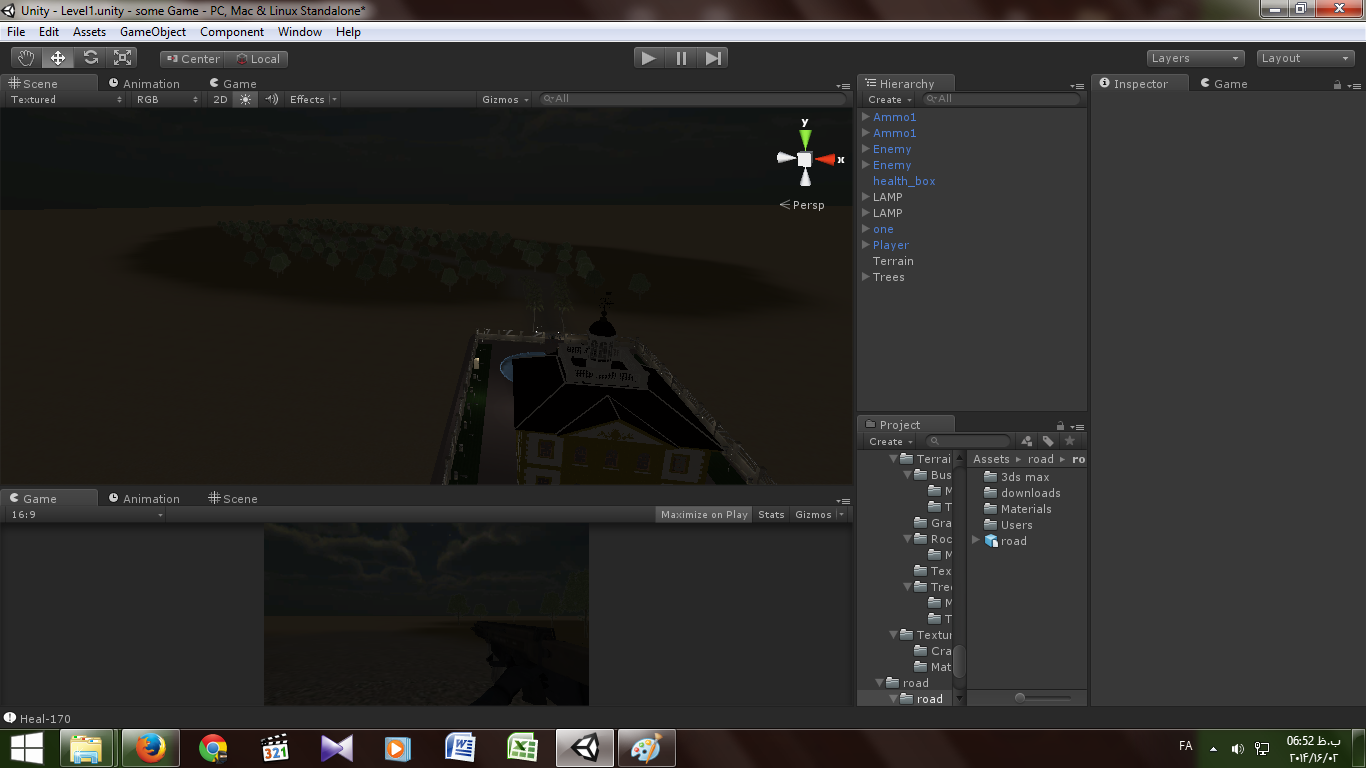Select the Rotate tool
The image size is (1366, 768).
point(90,58)
